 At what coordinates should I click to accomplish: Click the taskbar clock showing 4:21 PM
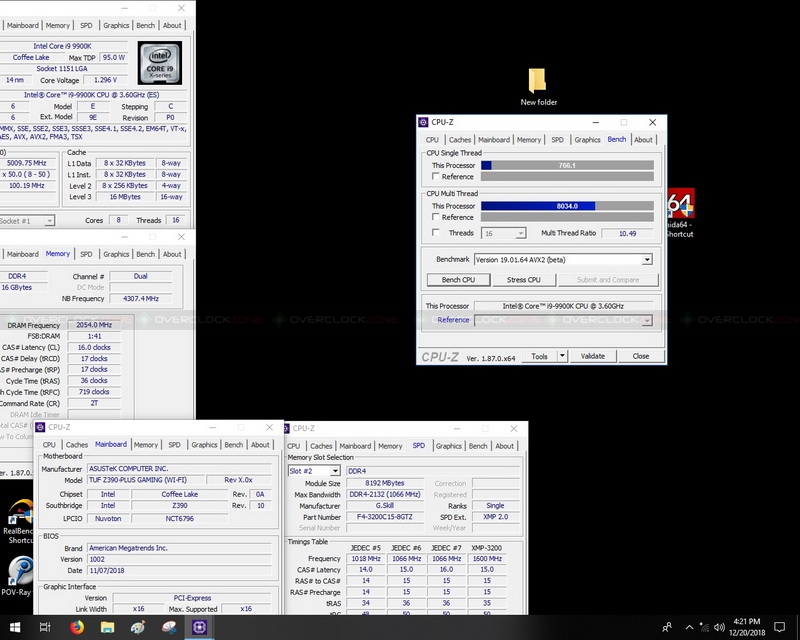pos(747,627)
